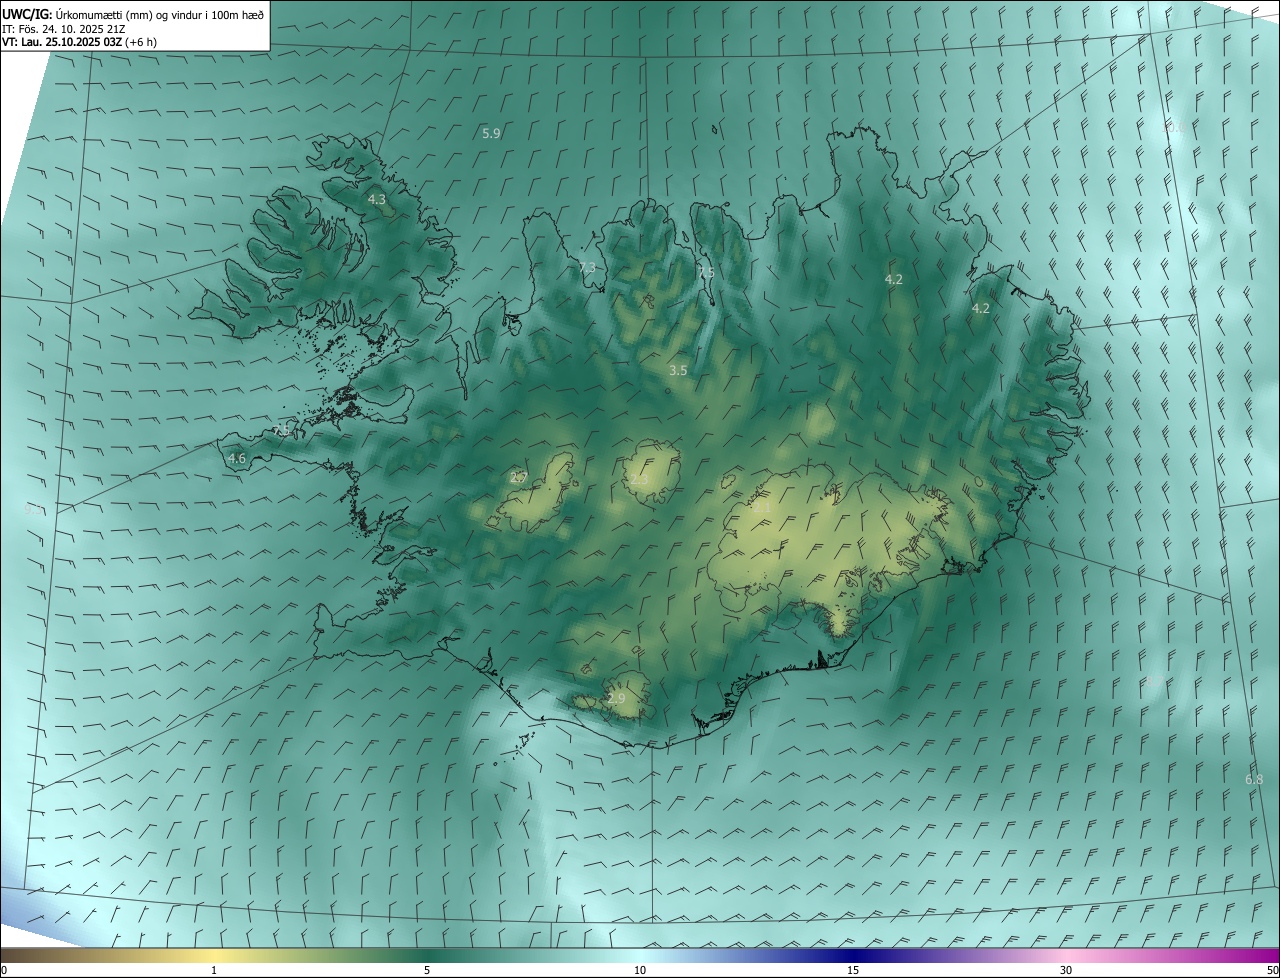Click the map title 'Úrkomumætti (mm) og vindur í 100m hæð'
The image size is (1280, 978).
159,13
